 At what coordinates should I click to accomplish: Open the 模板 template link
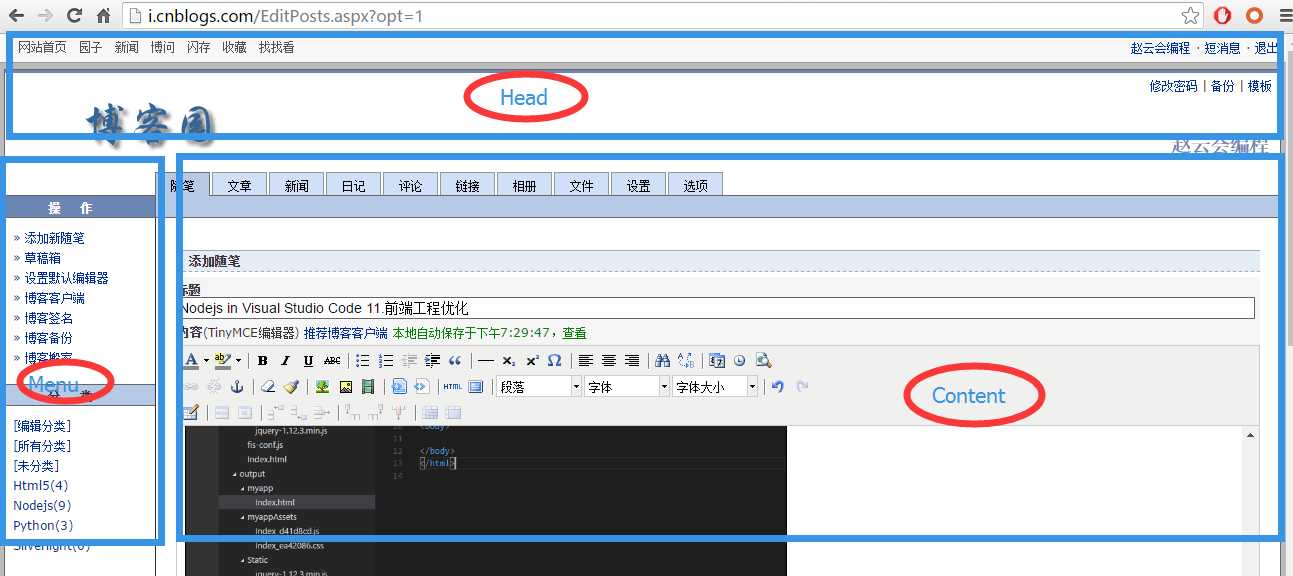[1260, 86]
